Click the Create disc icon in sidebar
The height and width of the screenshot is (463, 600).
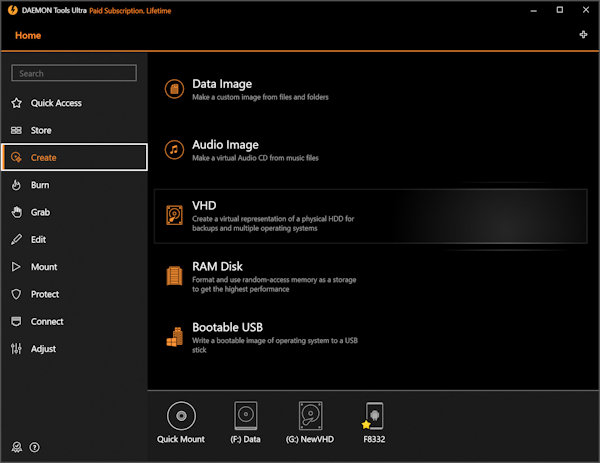[16, 157]
